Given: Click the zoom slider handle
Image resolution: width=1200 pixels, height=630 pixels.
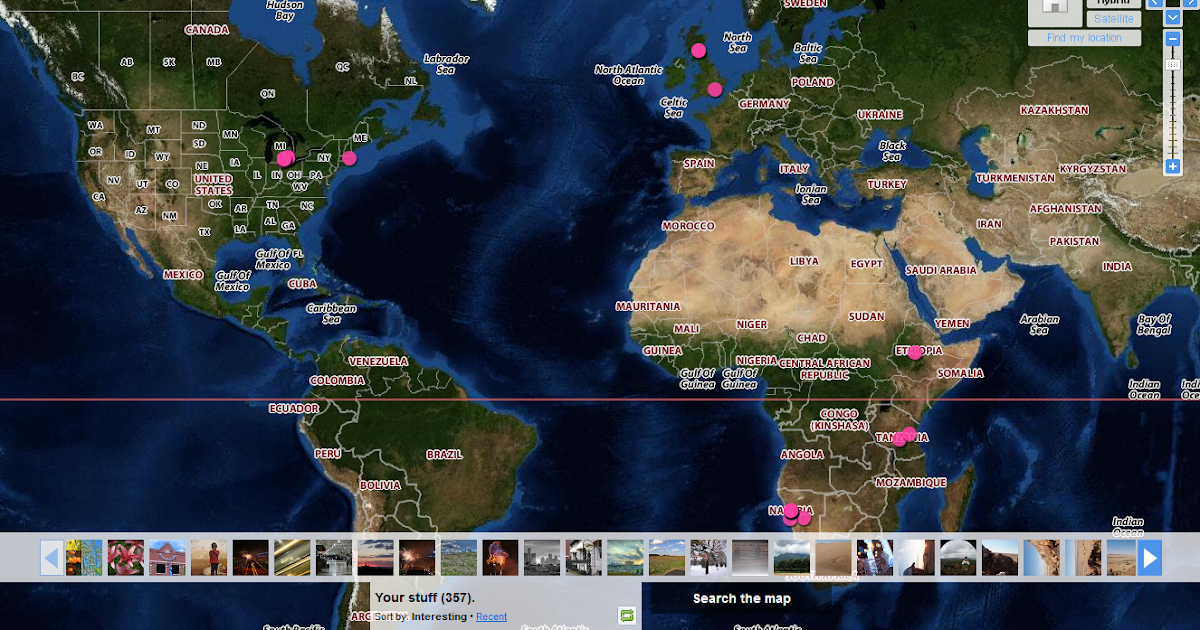Looking at the screenshot, I should (x=1172, y=66).
